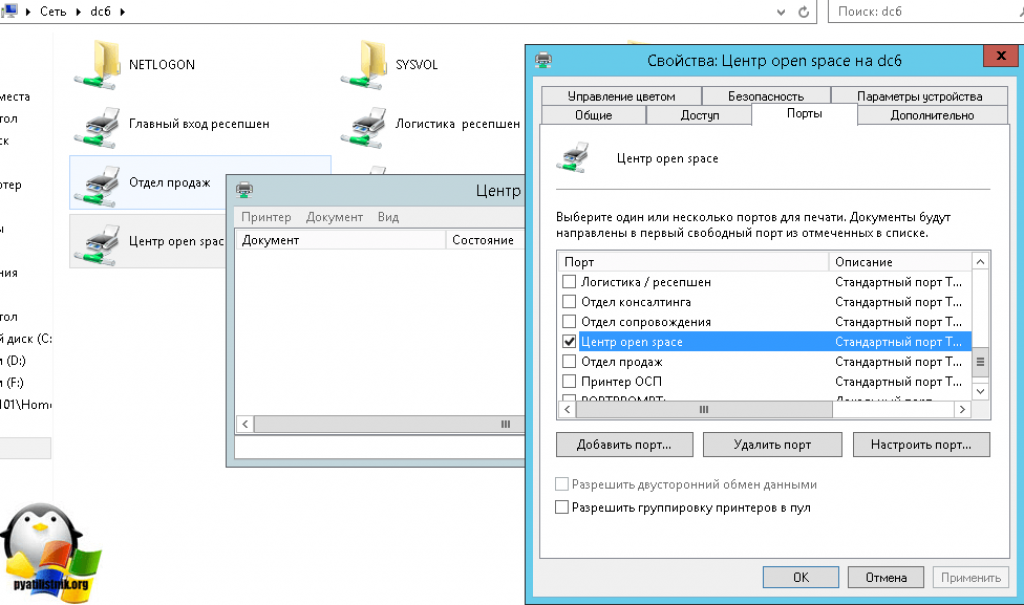Viewport: 1024px width, 605px height.
Task: Click the printer icon in print queue title bar
Action: pos(245,190)
